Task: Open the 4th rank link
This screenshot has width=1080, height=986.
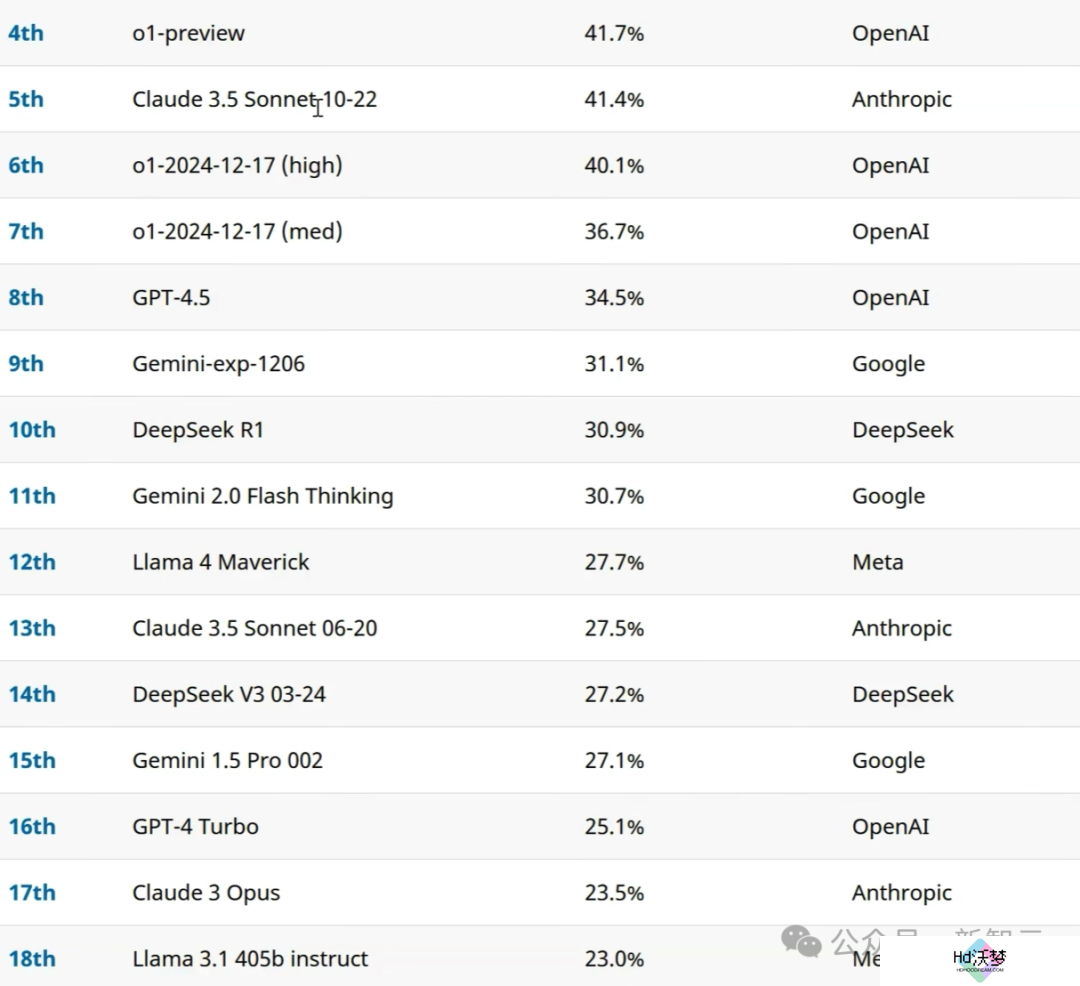Action: (26, 33)
